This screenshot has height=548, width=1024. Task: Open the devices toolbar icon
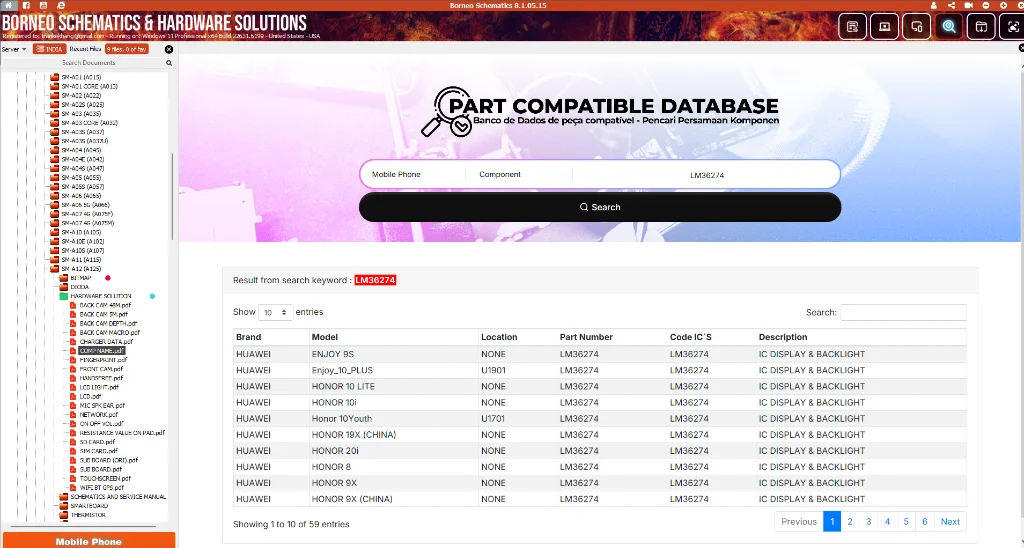917,27
